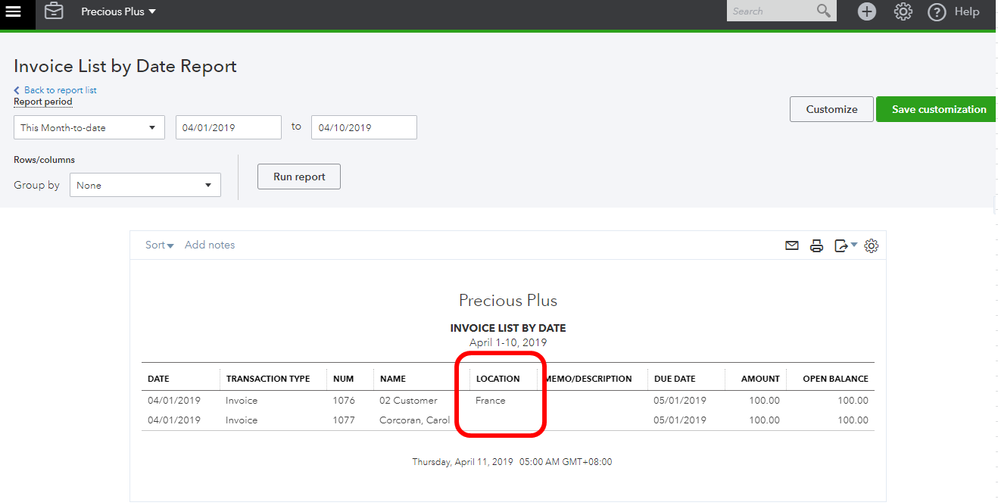
Task: Click the OPEN BALANCE column header
Action: point(835,379)
